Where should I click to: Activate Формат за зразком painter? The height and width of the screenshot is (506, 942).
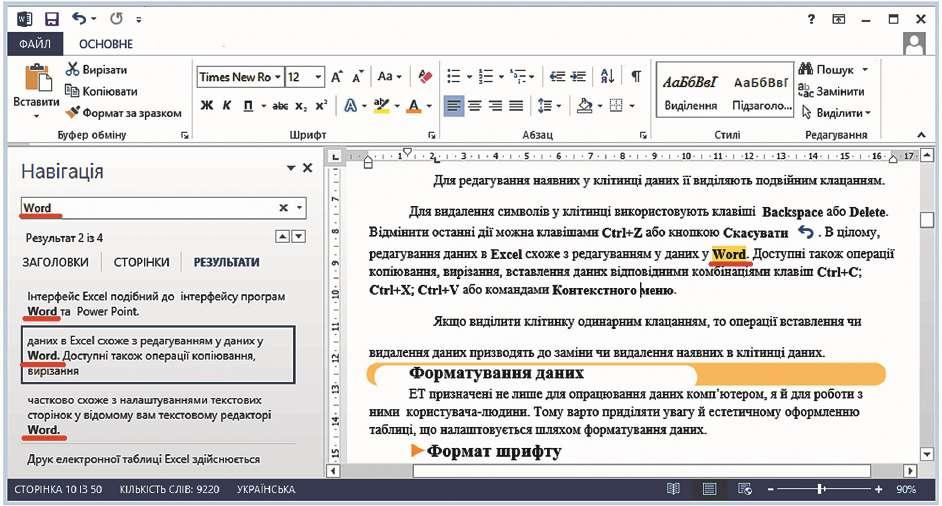click(123, 113)
